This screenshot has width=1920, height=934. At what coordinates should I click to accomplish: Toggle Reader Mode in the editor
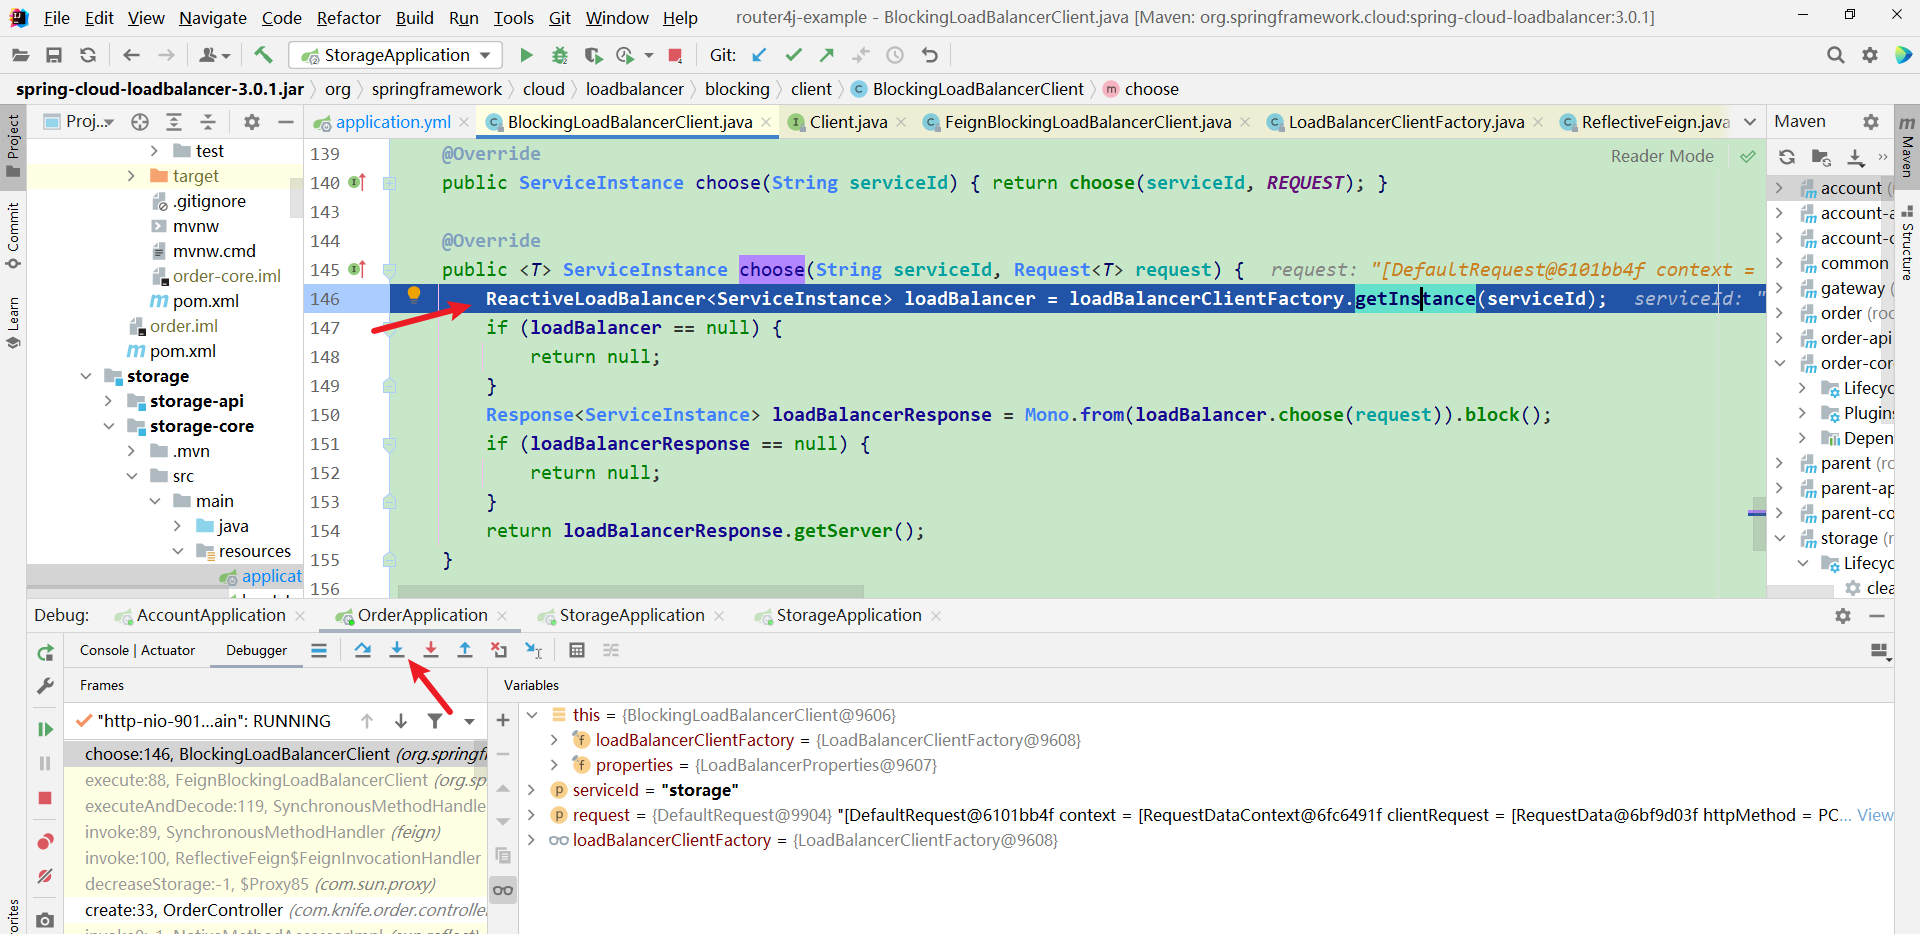1663,156
